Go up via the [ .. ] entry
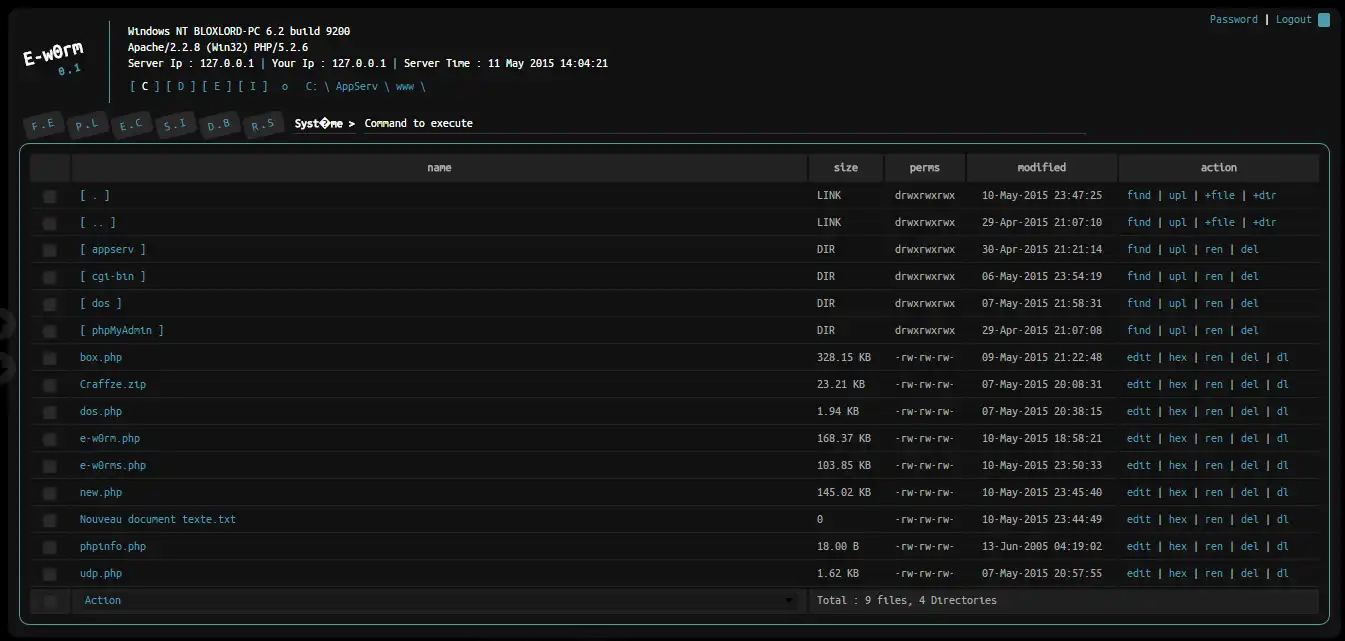Viewport: 1345px width, 641px height. [98, 222]
